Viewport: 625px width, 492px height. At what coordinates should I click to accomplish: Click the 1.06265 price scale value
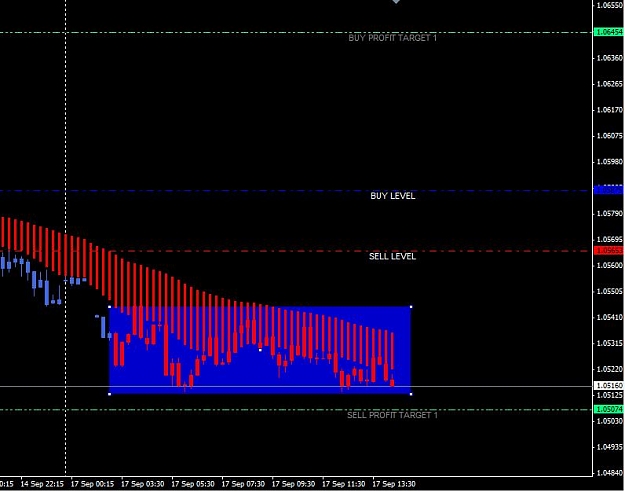point(609,84)
